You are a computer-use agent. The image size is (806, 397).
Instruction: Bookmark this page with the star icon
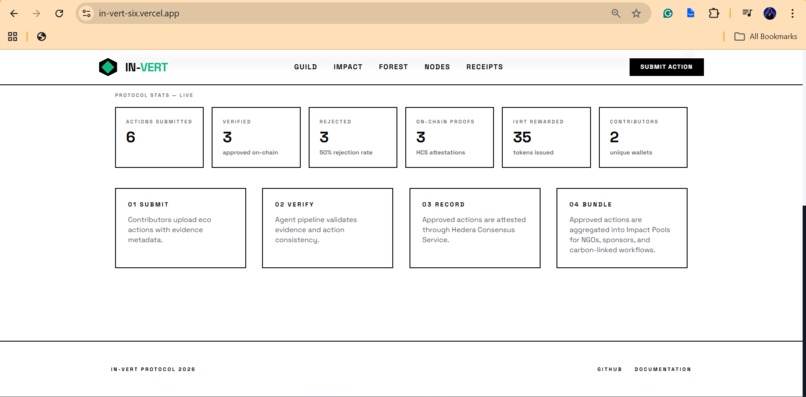636,14
